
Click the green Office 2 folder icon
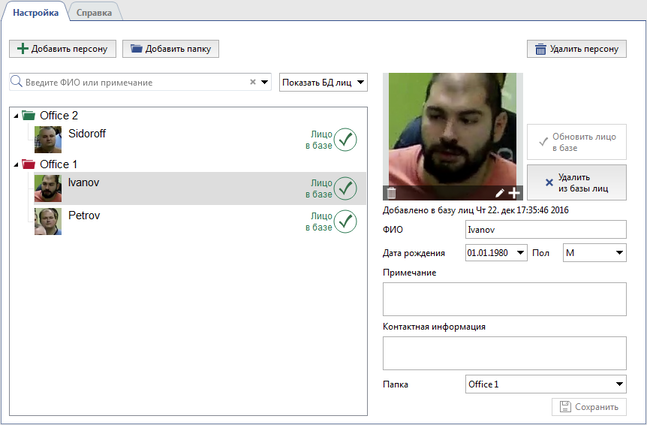[x=28, y=116]
